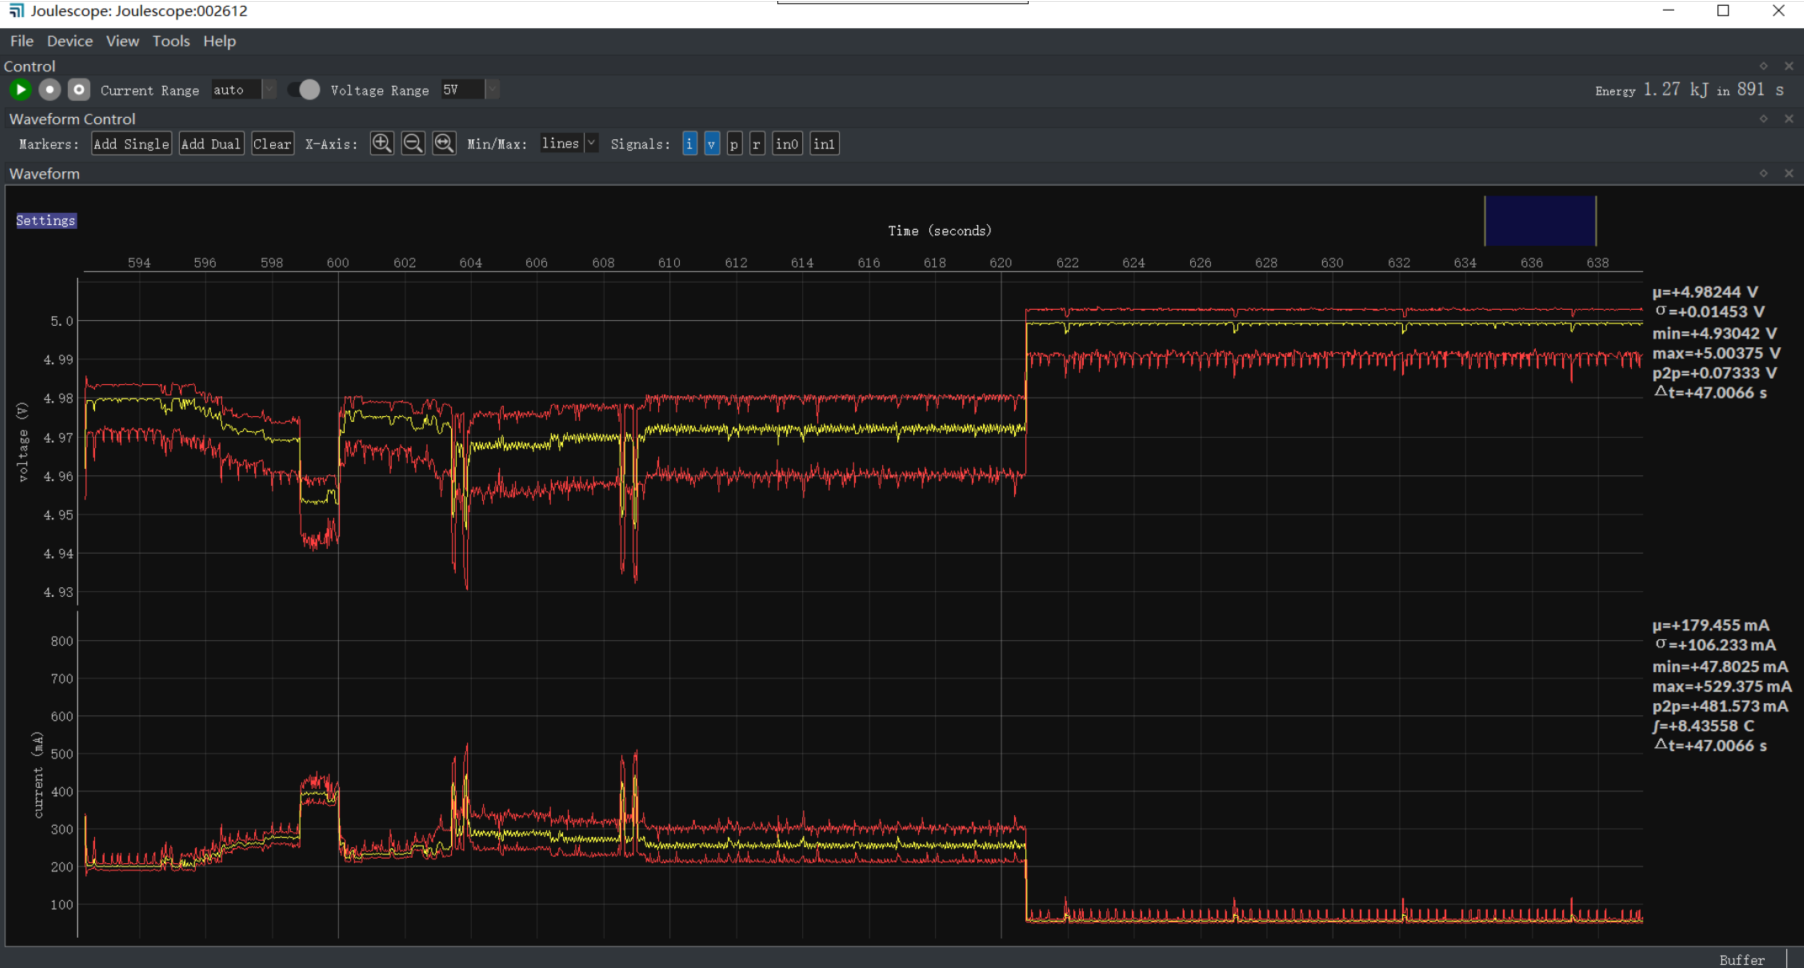Click the Time (seconds) axis title
The image size is (1804, 968).
940,231
